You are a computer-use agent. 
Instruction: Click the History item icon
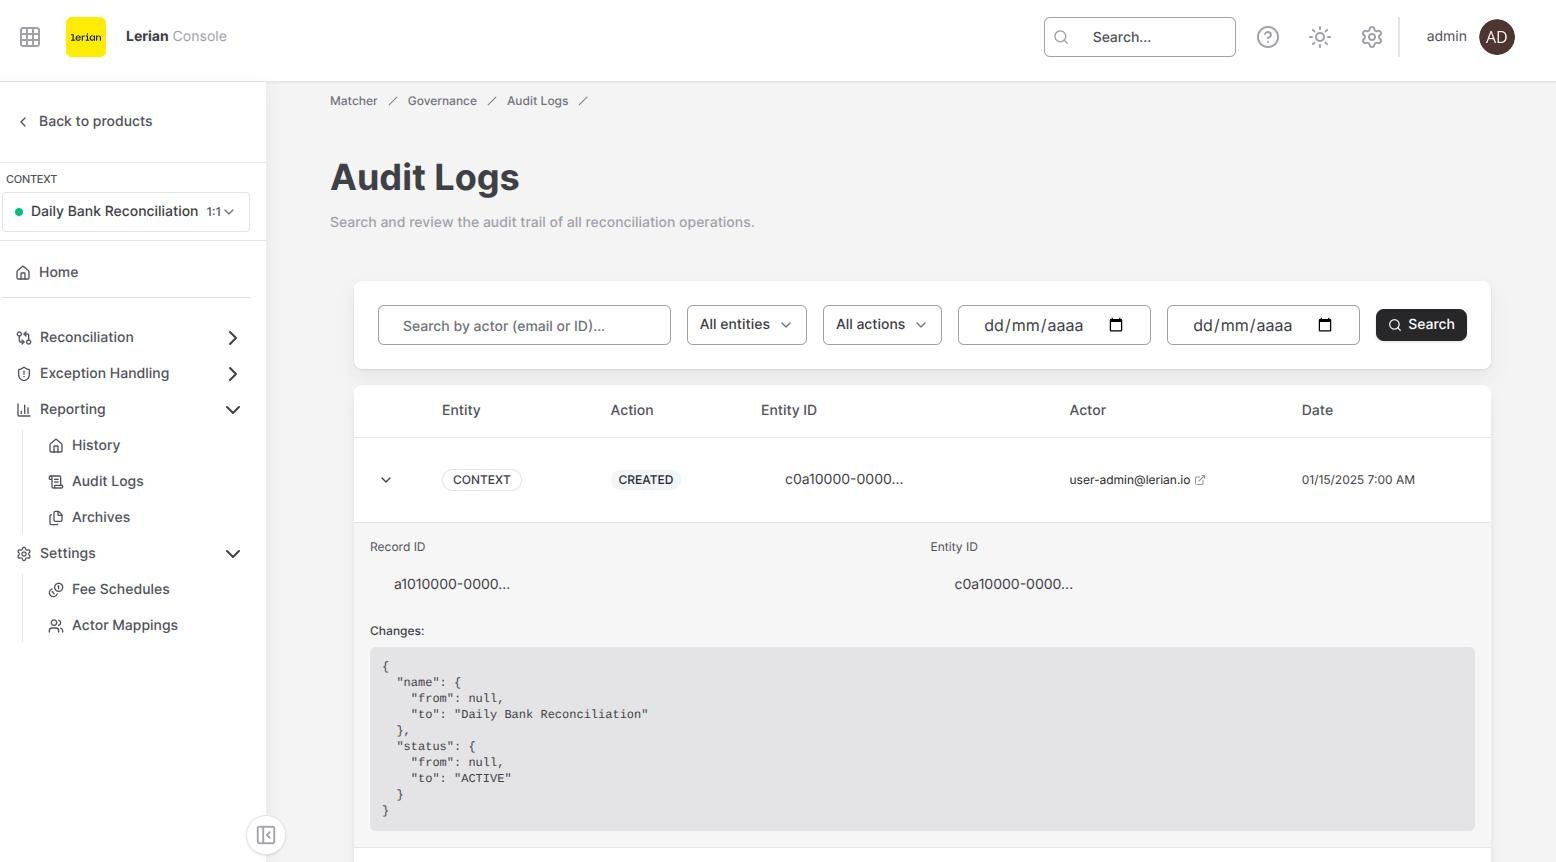pos(56,446)
